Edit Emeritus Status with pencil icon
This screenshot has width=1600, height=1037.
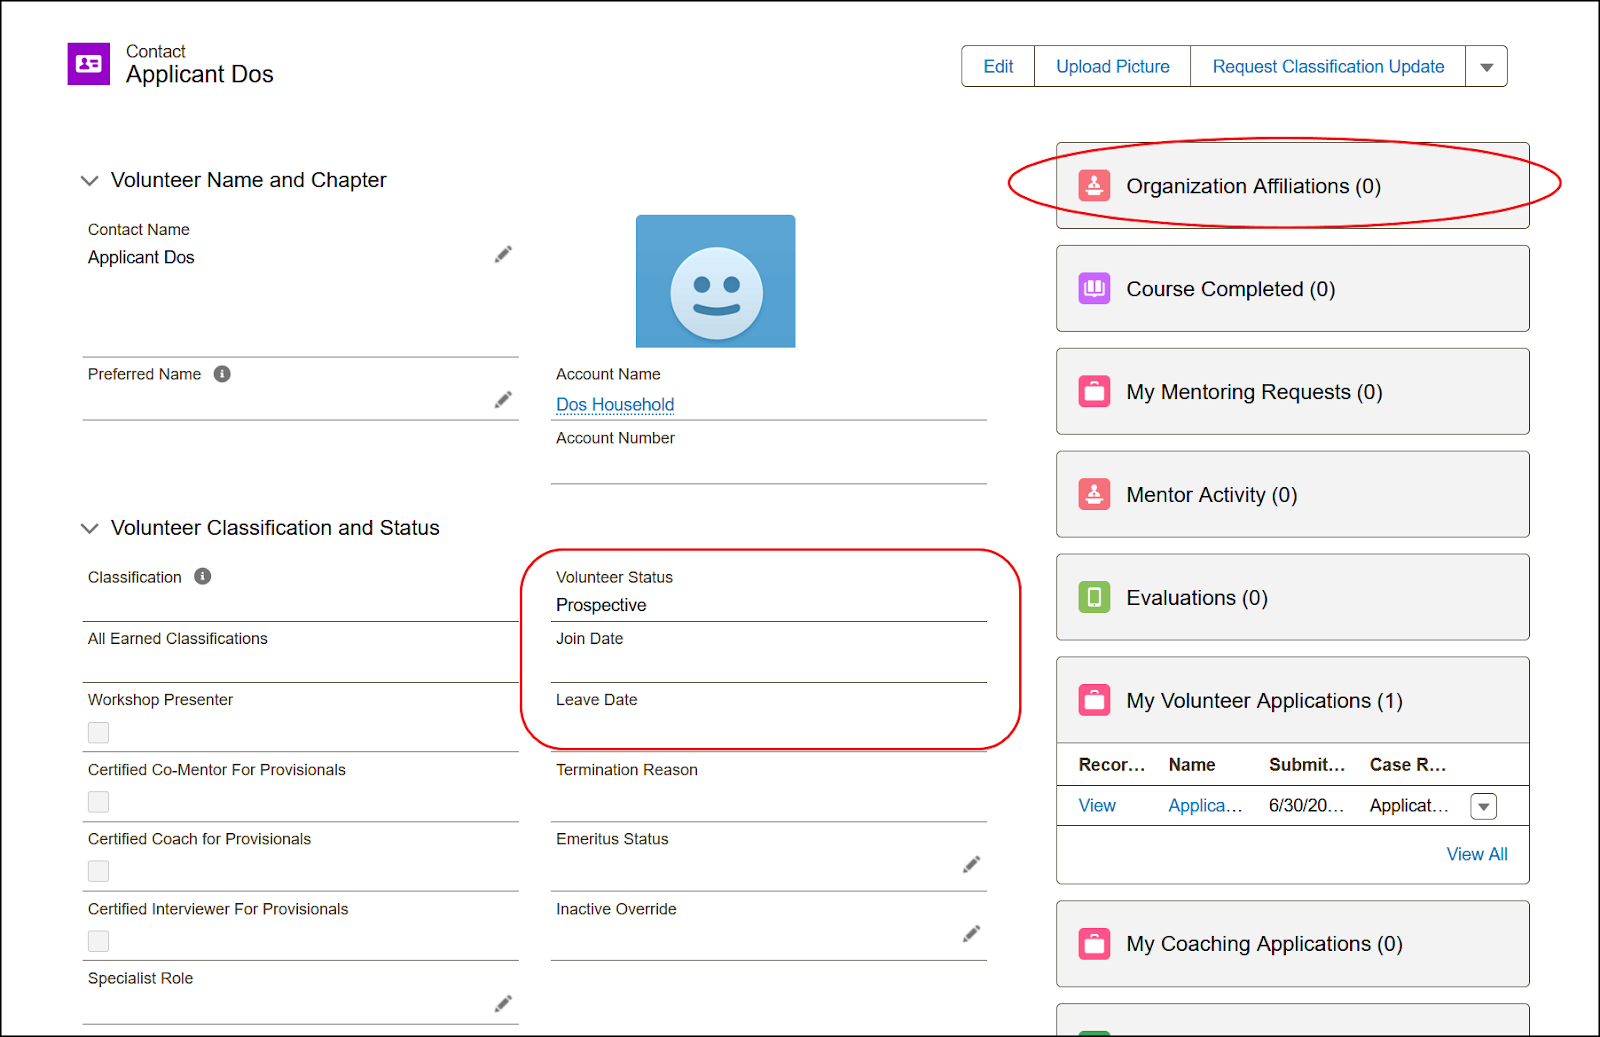(971, 865)
